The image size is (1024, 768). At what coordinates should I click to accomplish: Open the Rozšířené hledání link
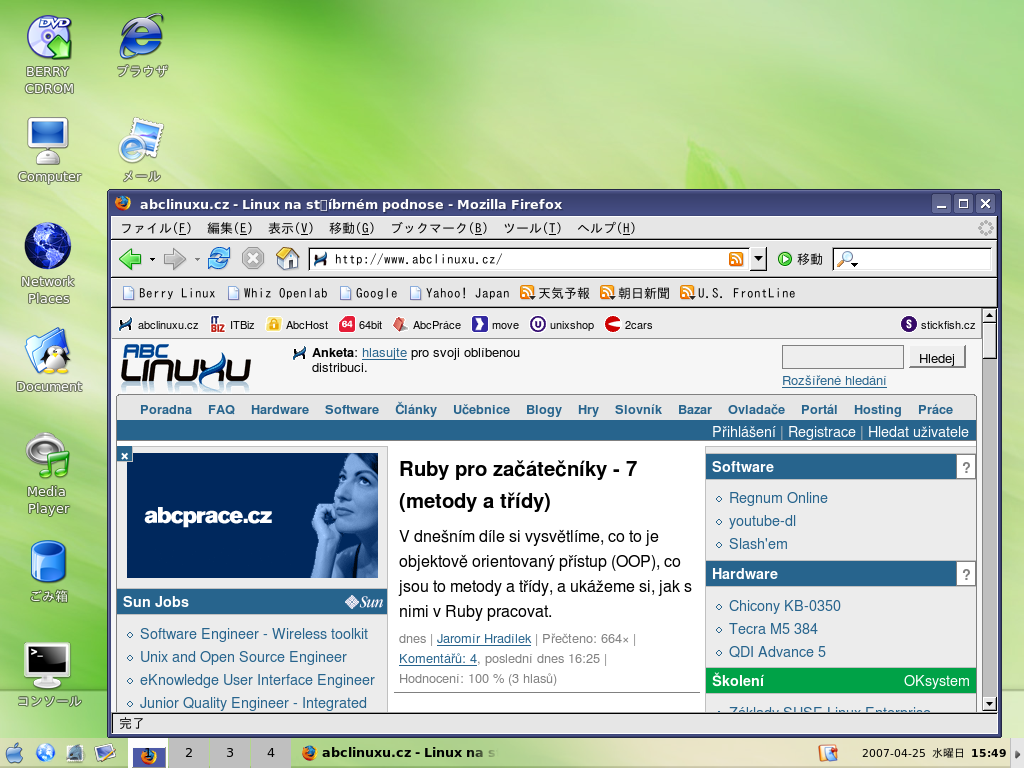tap(834, 381)
